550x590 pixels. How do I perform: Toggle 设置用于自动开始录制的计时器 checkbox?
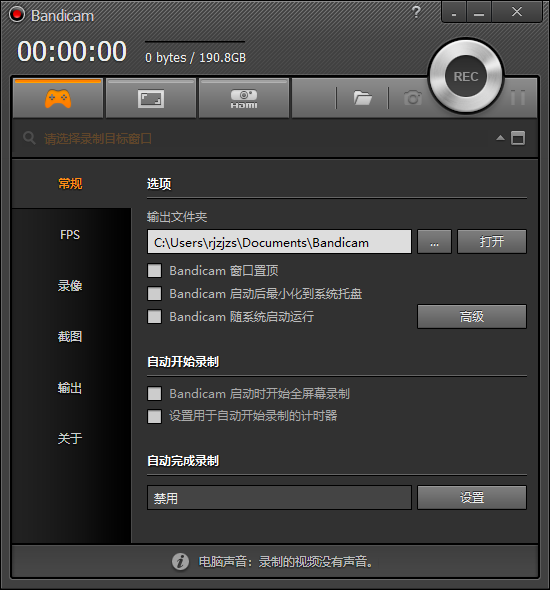tap(154, 416)
